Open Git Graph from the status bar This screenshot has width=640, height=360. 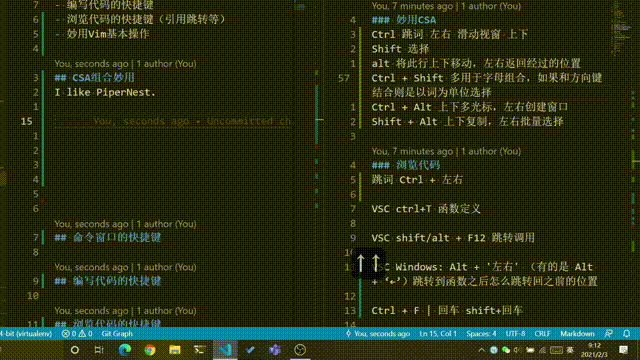(117, 333)
